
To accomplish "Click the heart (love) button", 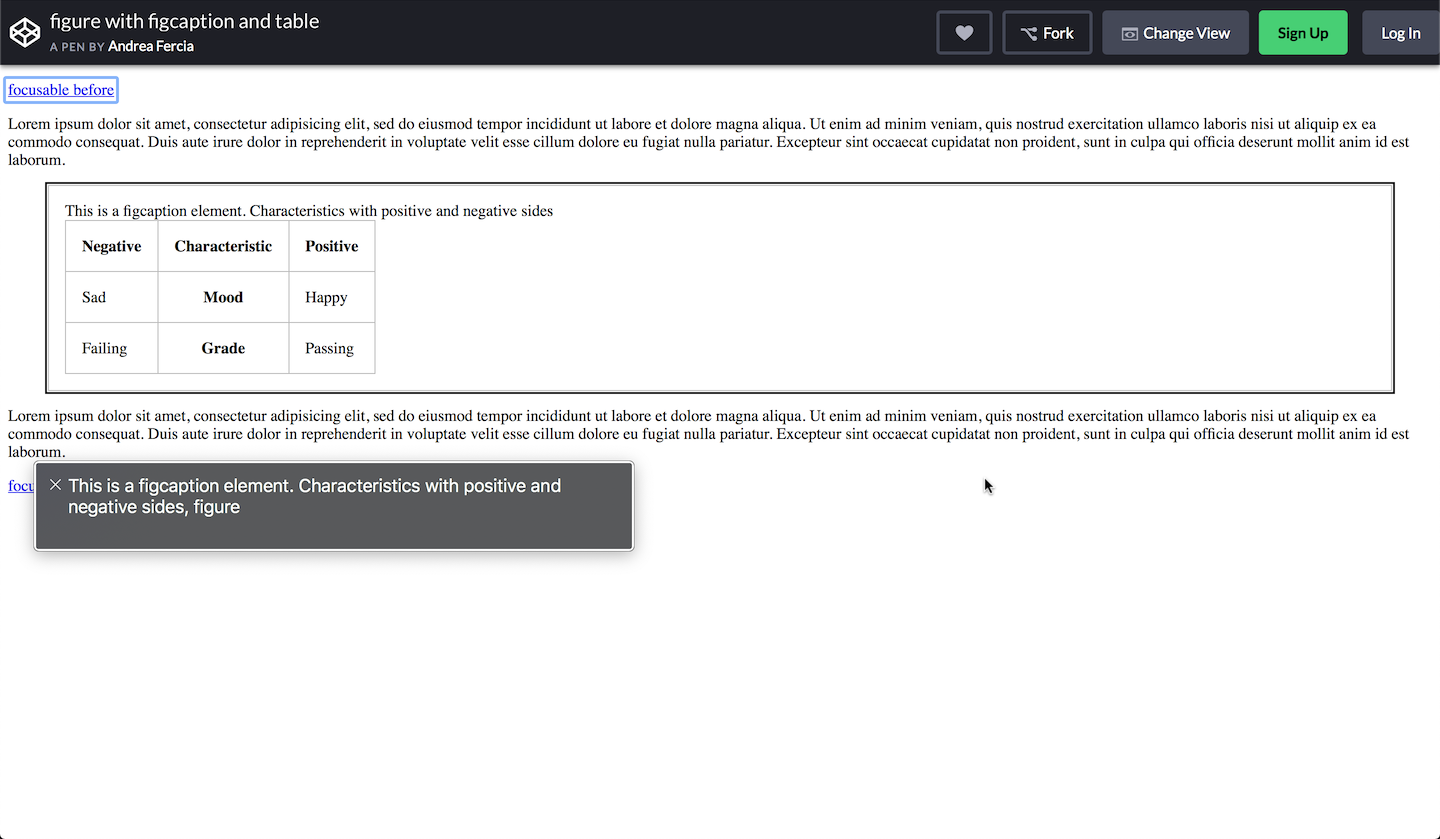I will coord(964,33).
